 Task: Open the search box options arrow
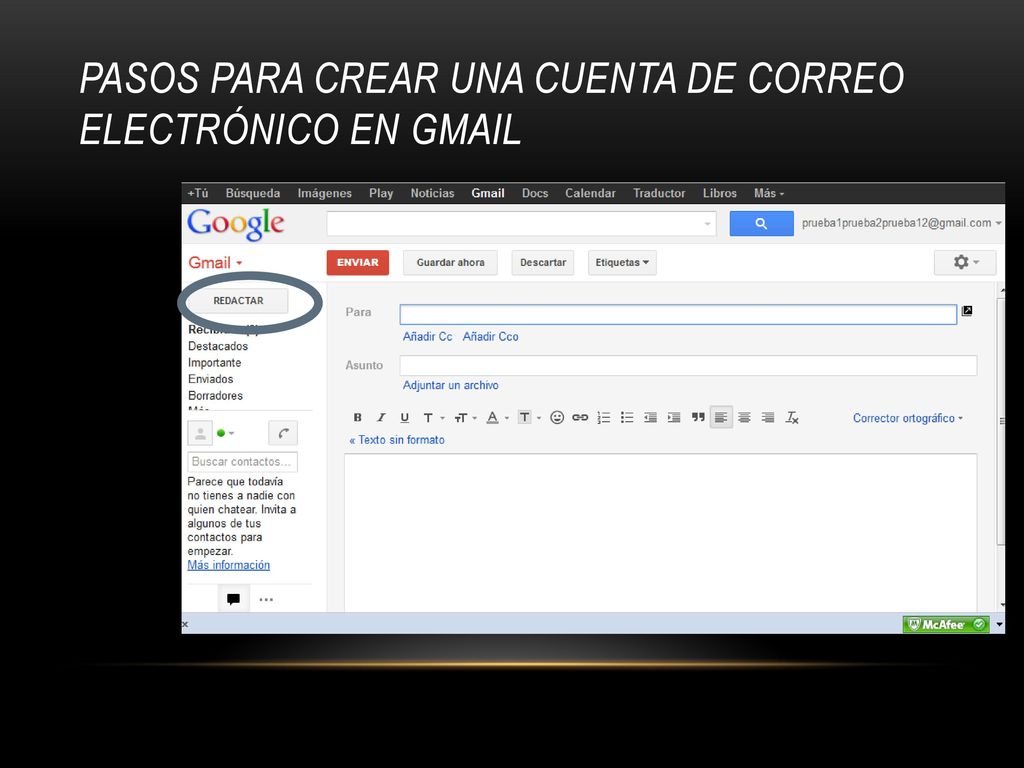(707, 224)
